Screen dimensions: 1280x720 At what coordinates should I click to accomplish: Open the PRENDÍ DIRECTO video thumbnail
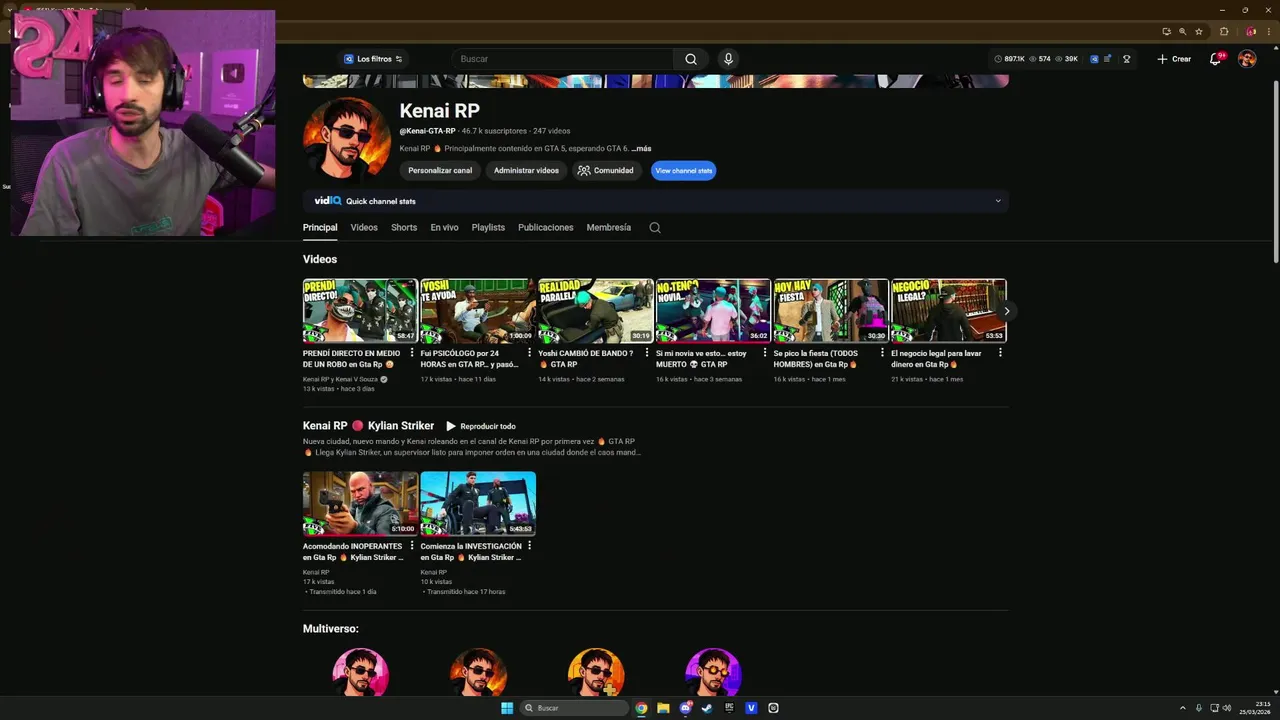coord(360,311)
